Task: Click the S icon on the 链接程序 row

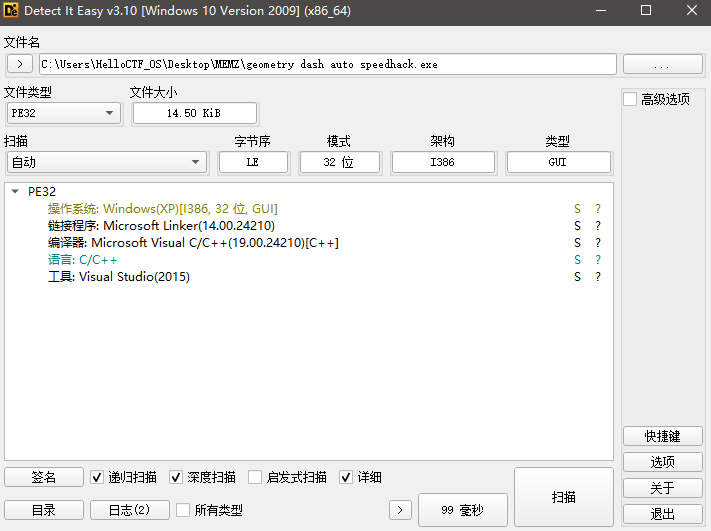Action: [x=577, y=226]
